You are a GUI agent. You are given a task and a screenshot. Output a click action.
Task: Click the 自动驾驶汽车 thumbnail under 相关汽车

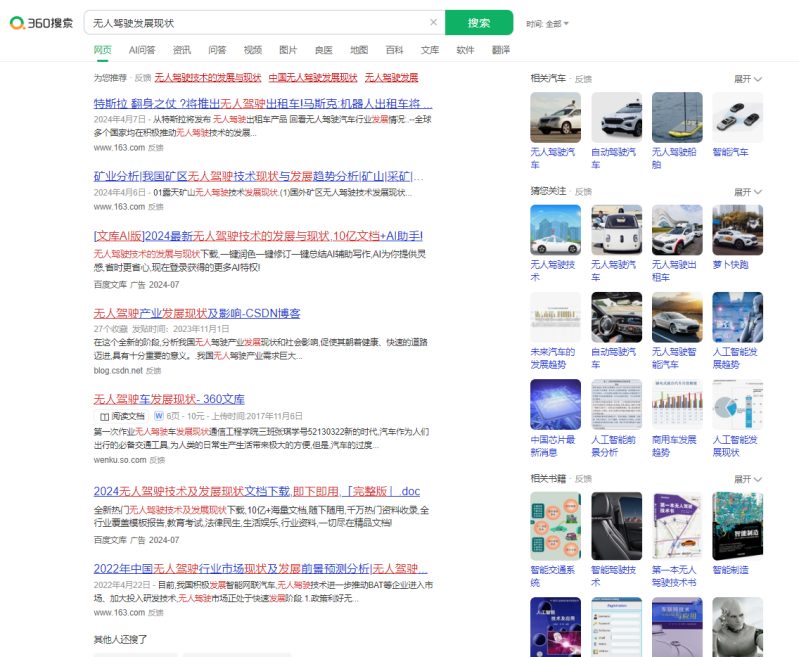coord(617,117)
